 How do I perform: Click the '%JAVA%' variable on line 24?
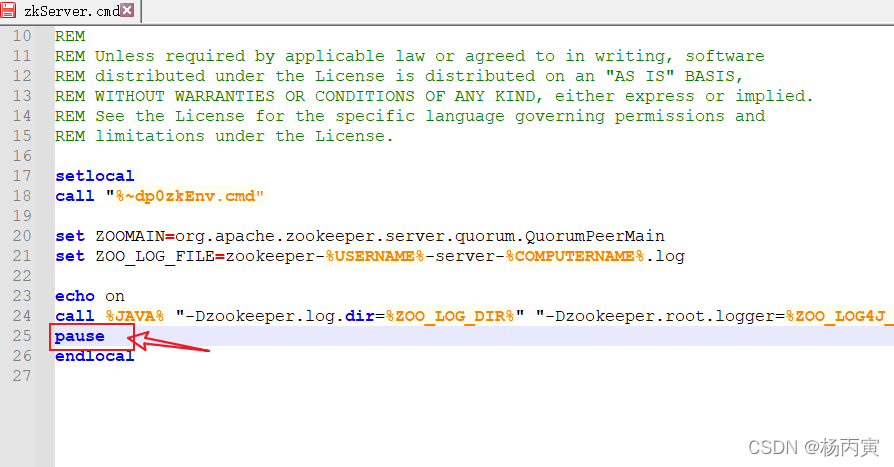pos(135,316)
